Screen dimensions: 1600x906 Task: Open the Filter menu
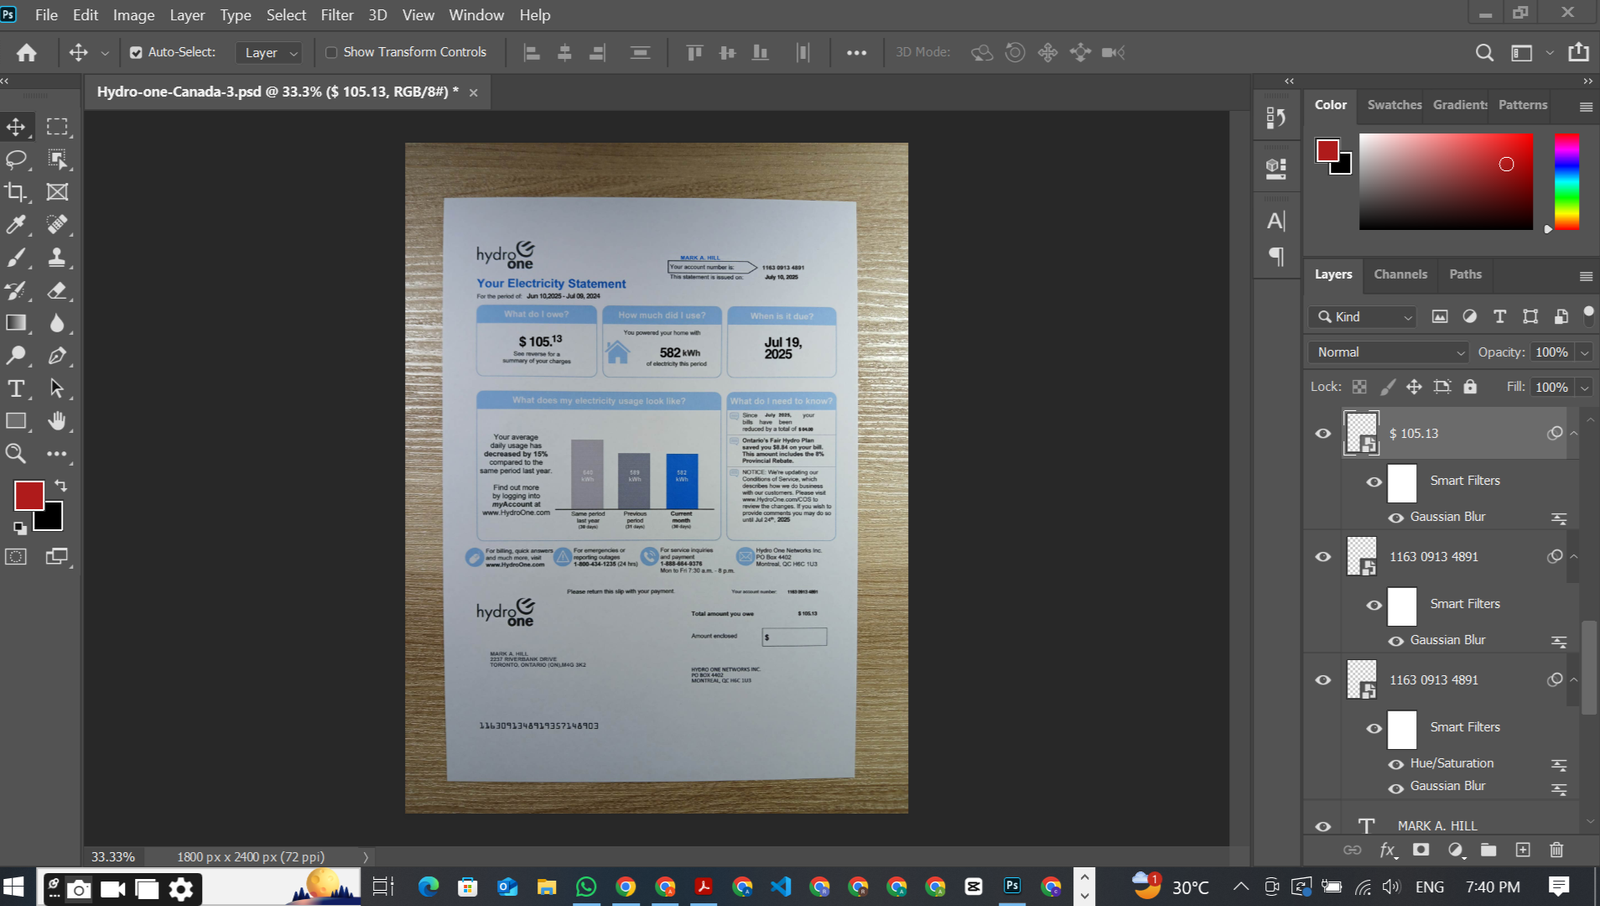(337, 15)
